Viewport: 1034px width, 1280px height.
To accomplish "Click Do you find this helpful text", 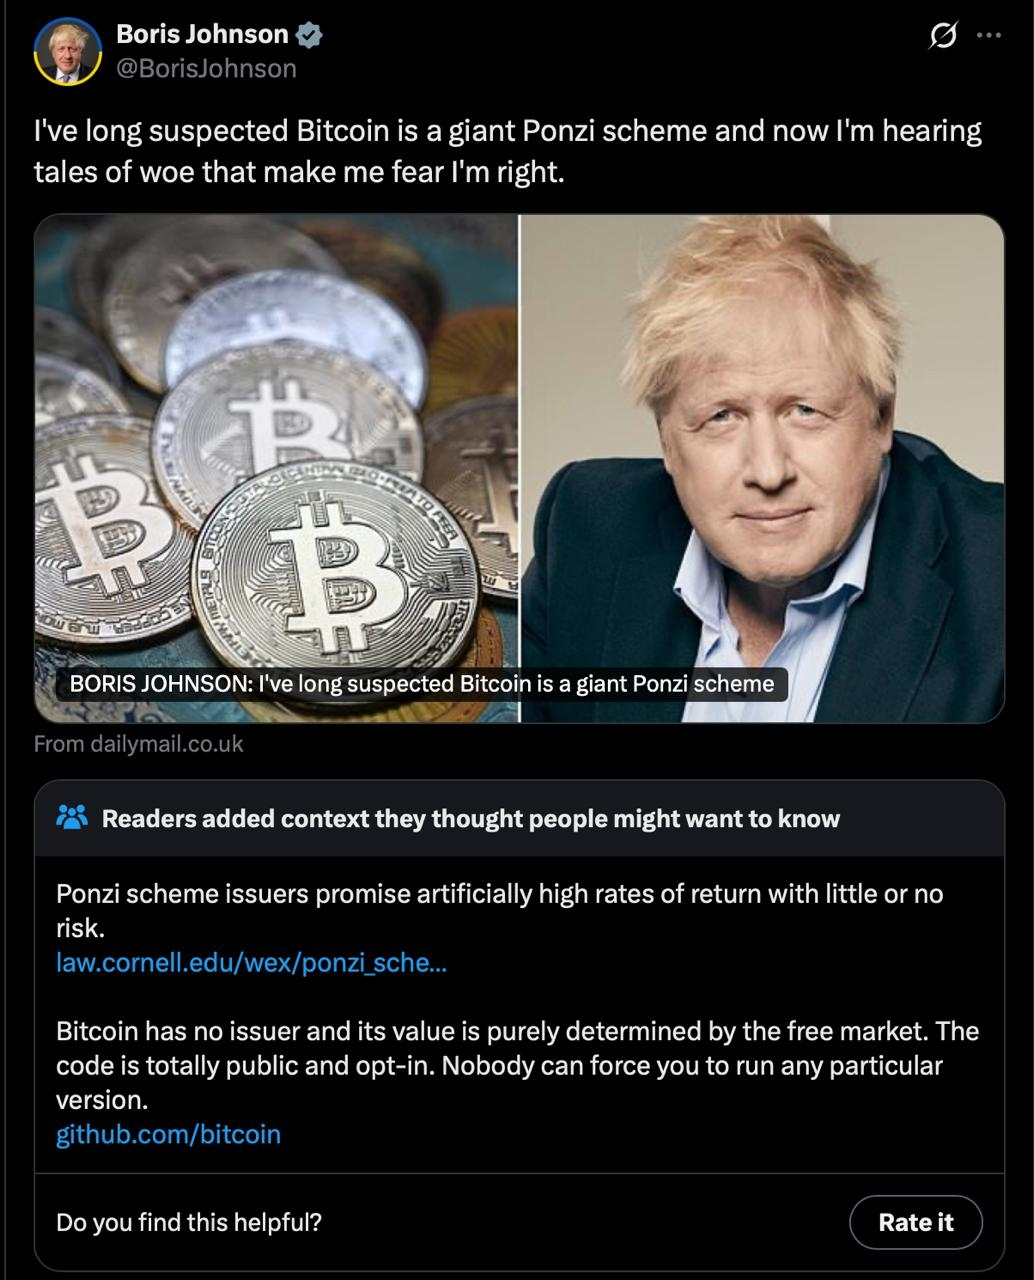I will click(189, 1222).
